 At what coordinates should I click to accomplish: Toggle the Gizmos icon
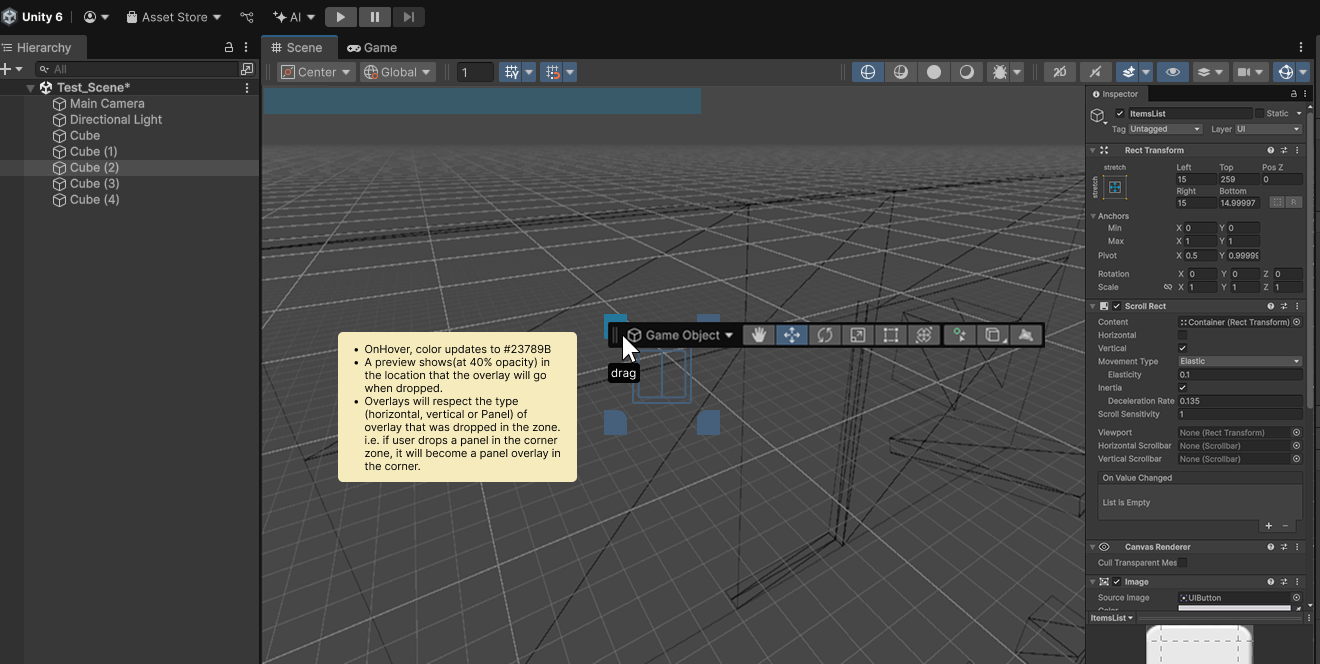(x=1286, y=72)
